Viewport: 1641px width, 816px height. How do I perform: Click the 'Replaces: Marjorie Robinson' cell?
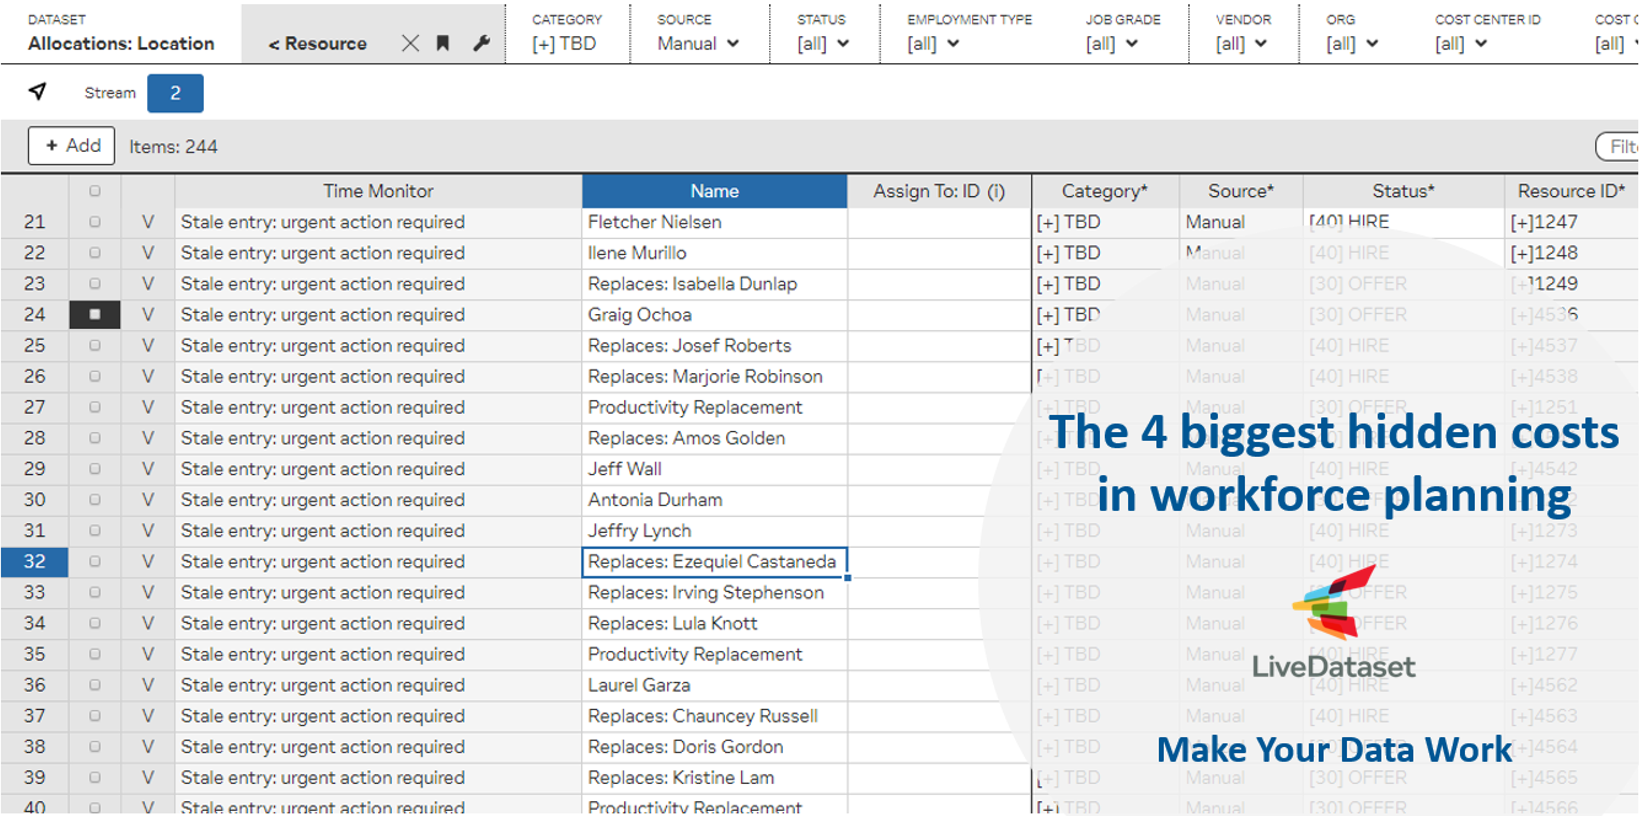(715, 377)
